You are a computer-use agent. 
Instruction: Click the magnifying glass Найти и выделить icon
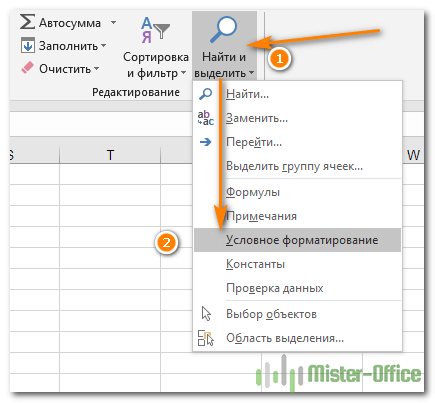(223, 30)
